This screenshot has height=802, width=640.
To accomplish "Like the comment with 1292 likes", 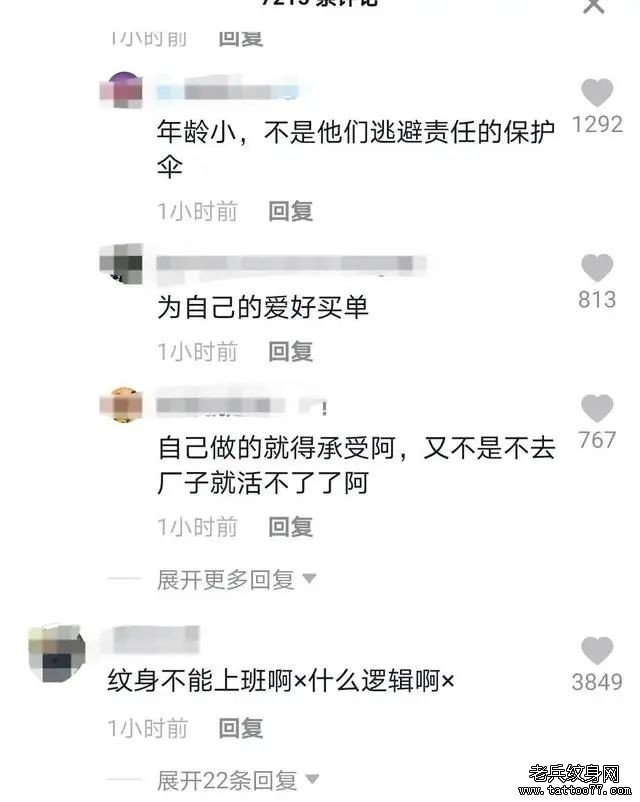I will coord(597,93).
